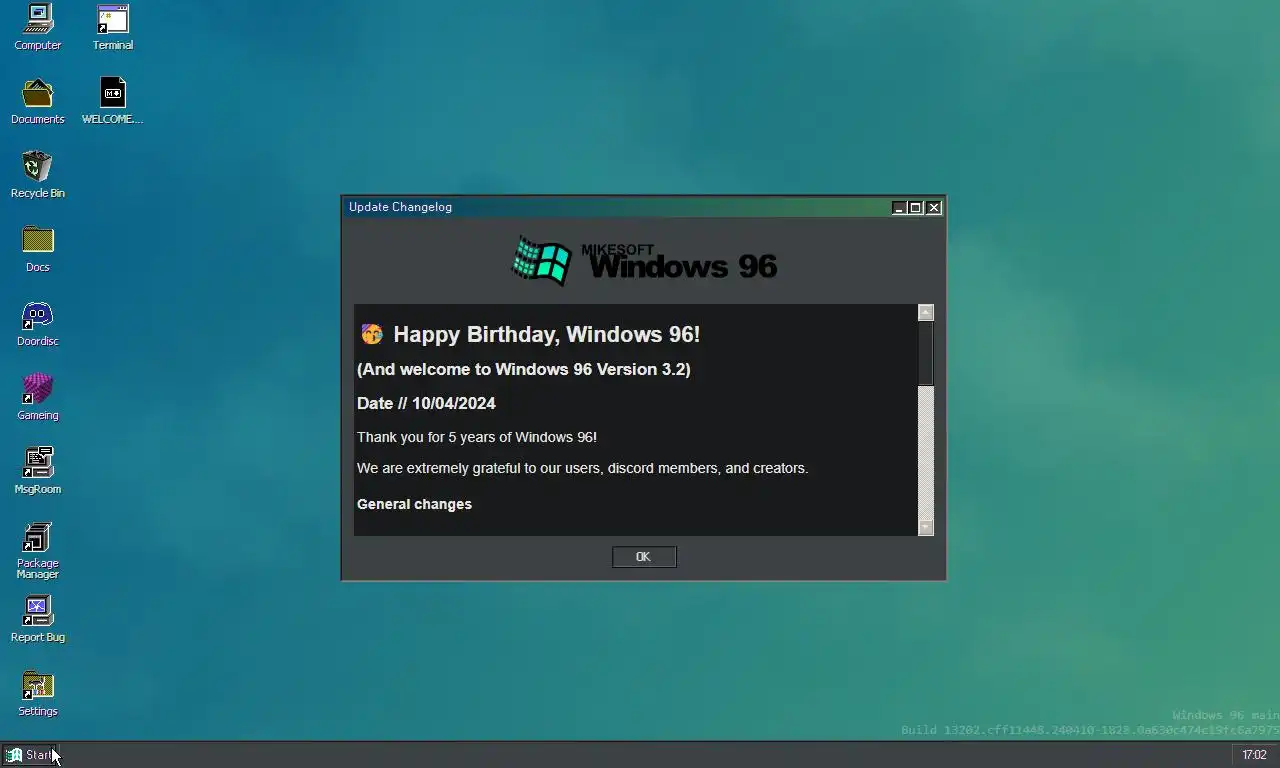
Task: Click the taskbar clock showing 17:02
Action: click(x=1254, y=755)
